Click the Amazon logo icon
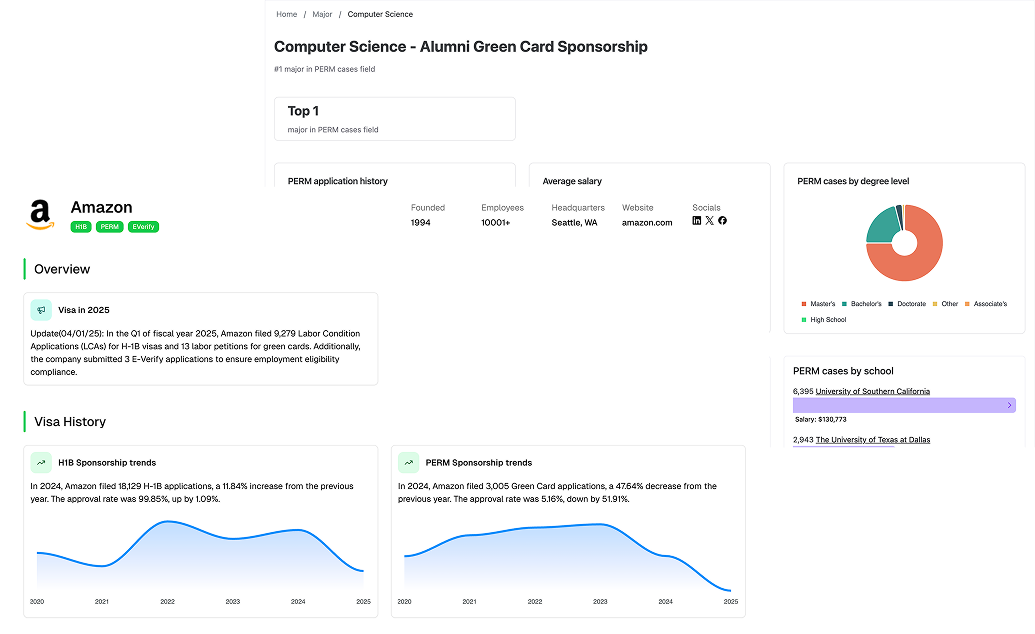Screen dimensions: 1035x634 [x=40, y=215]
